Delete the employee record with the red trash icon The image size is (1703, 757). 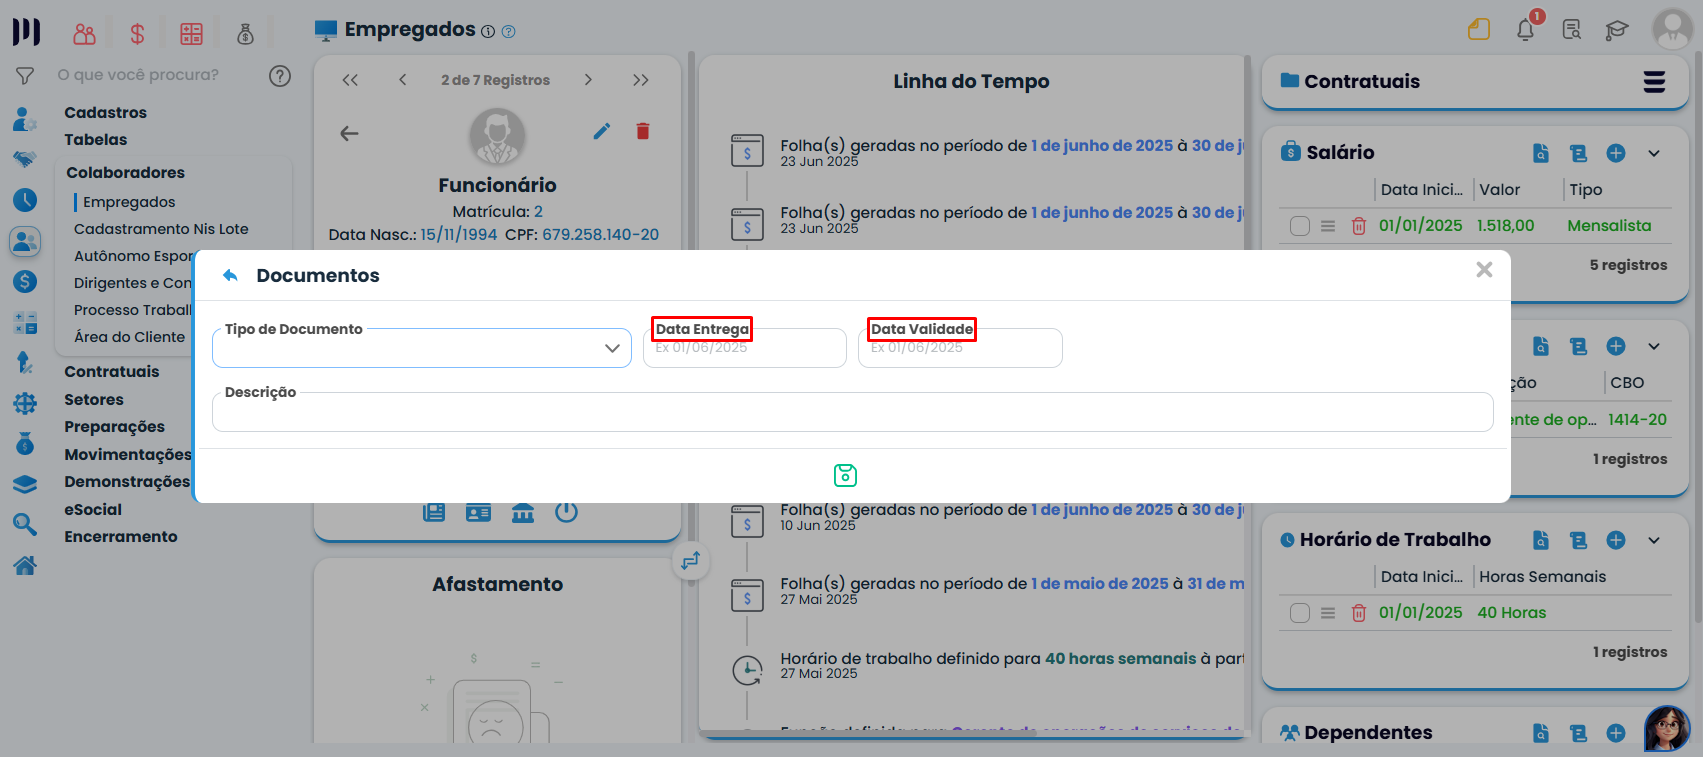[x=643, y=131]
